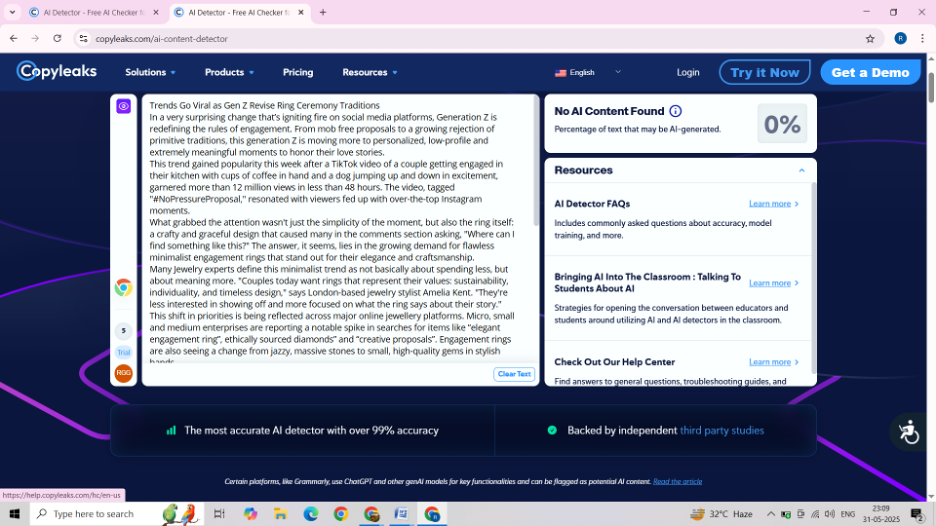Click the purple eye icon in sidebar
The image size is (936, 526).
click(124, 106)
